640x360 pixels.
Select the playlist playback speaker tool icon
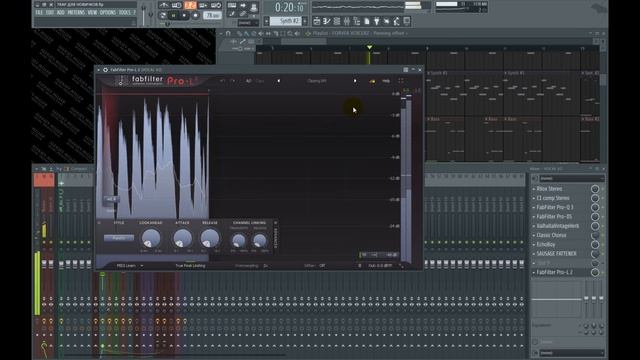297,33
